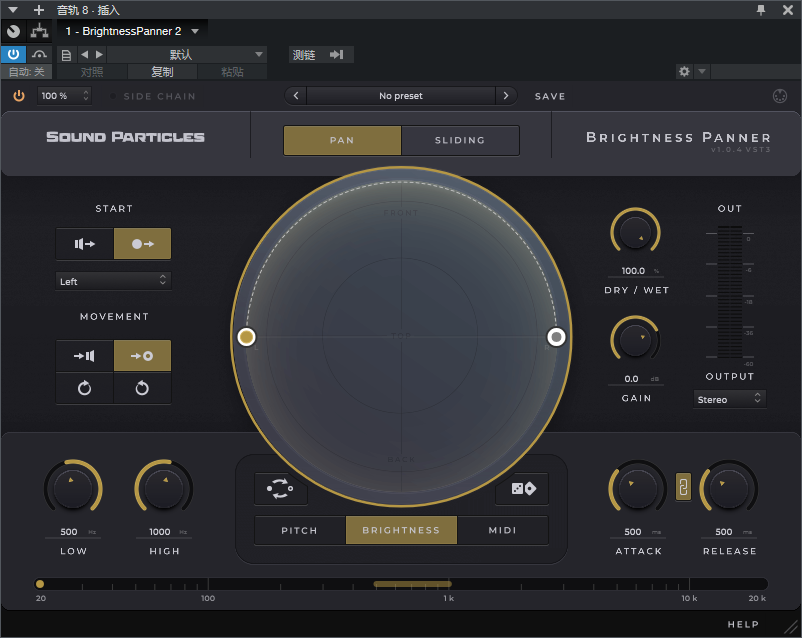Click the 复制 copy button

pos(162,72)
